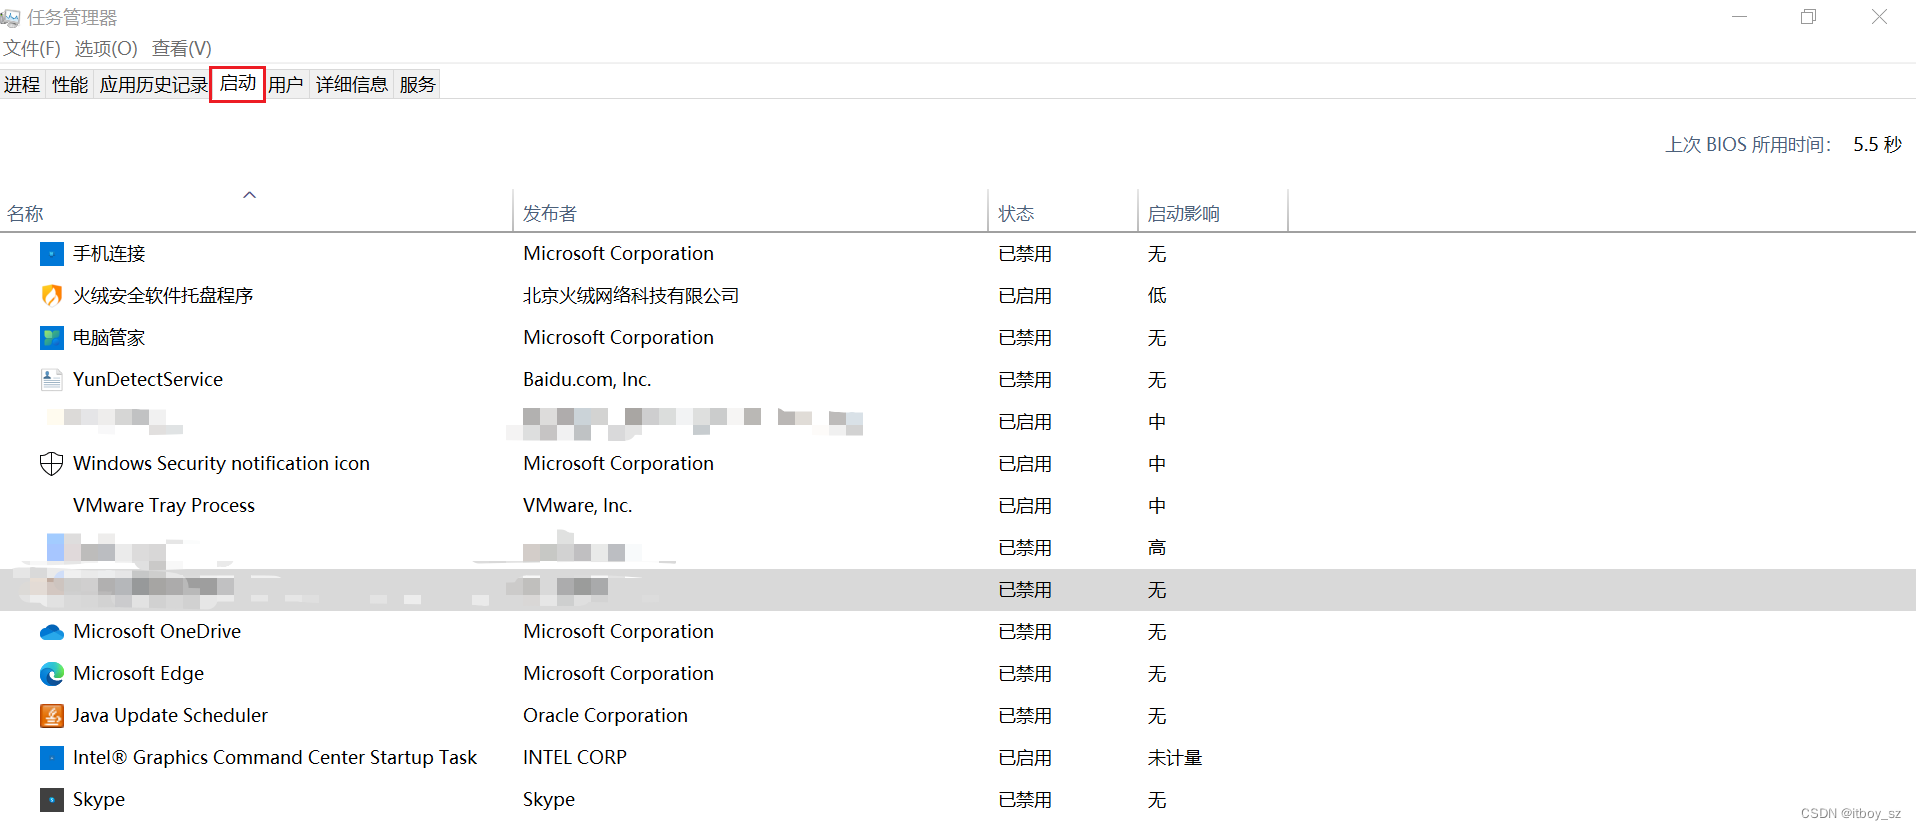
Task: Click Skype publisher cell
Action: (549, 800)
